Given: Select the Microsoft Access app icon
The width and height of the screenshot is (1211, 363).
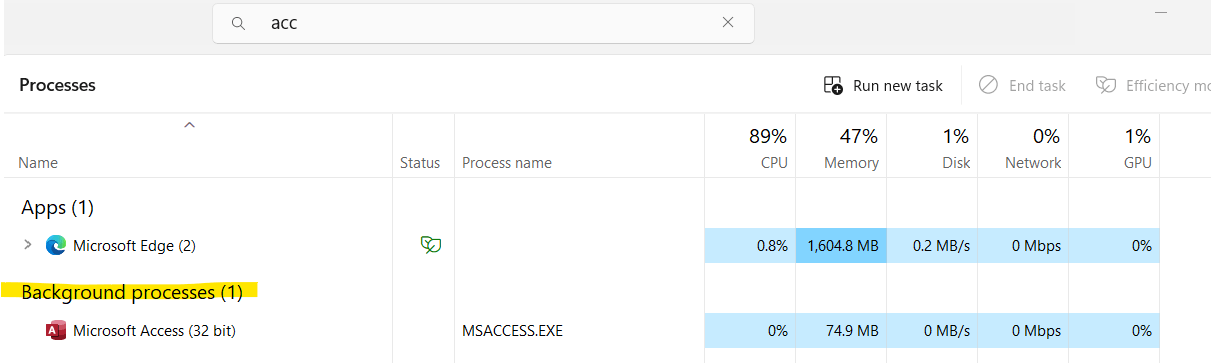Looking at the screenshot, I should click(x=56, y=330).
